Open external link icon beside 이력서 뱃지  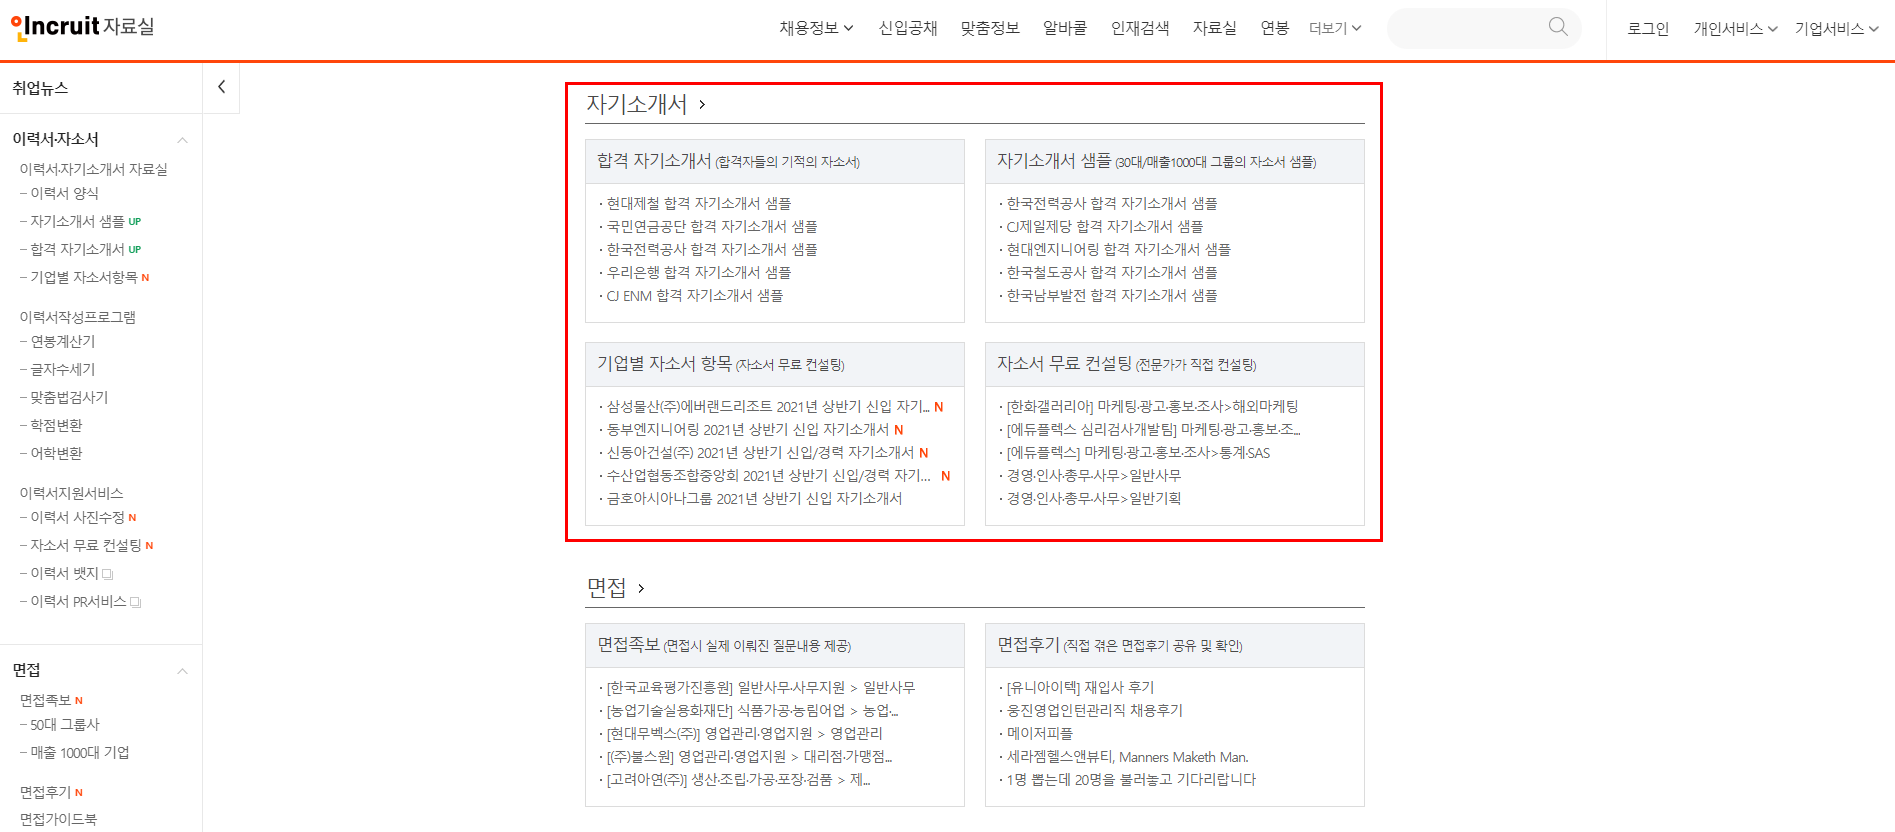[x=108, y=575]
